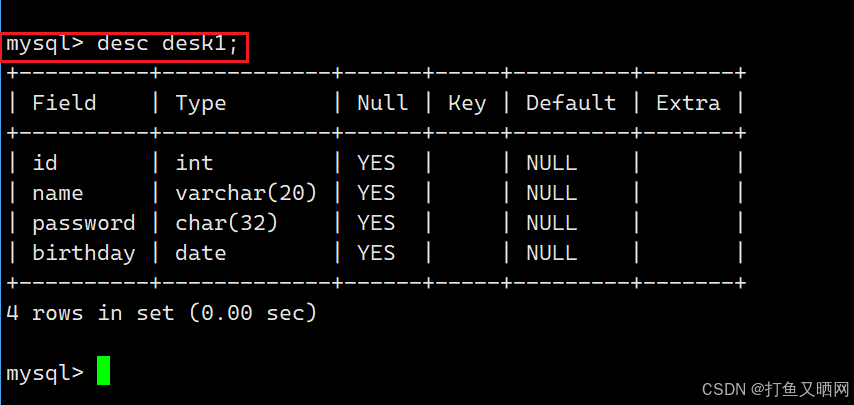The image size is (854, 405).
Task: Select the 'char(32)' type value
Action: pyautogui.click(x=227, y=223)
